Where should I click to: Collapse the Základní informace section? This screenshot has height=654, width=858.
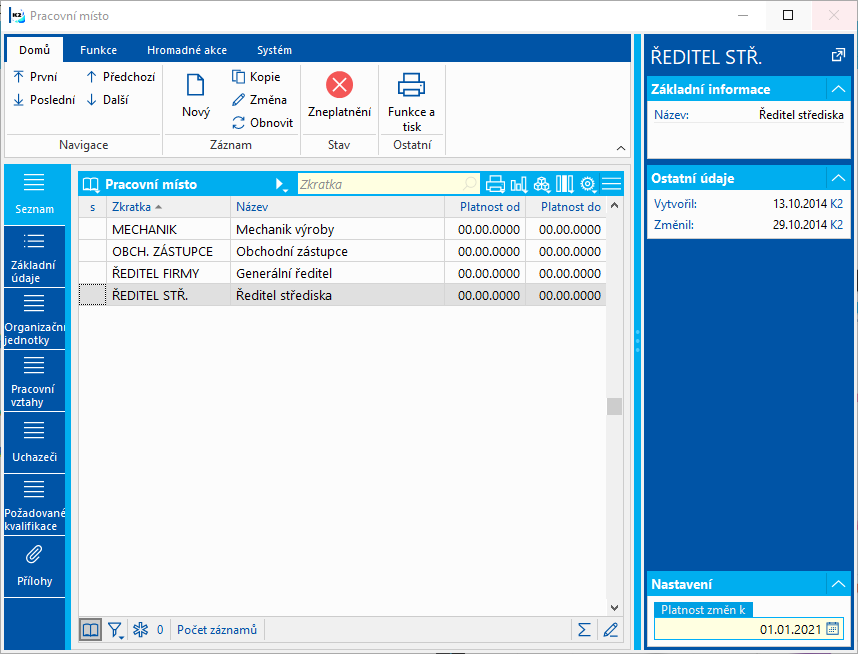click(x=838, y=89)
